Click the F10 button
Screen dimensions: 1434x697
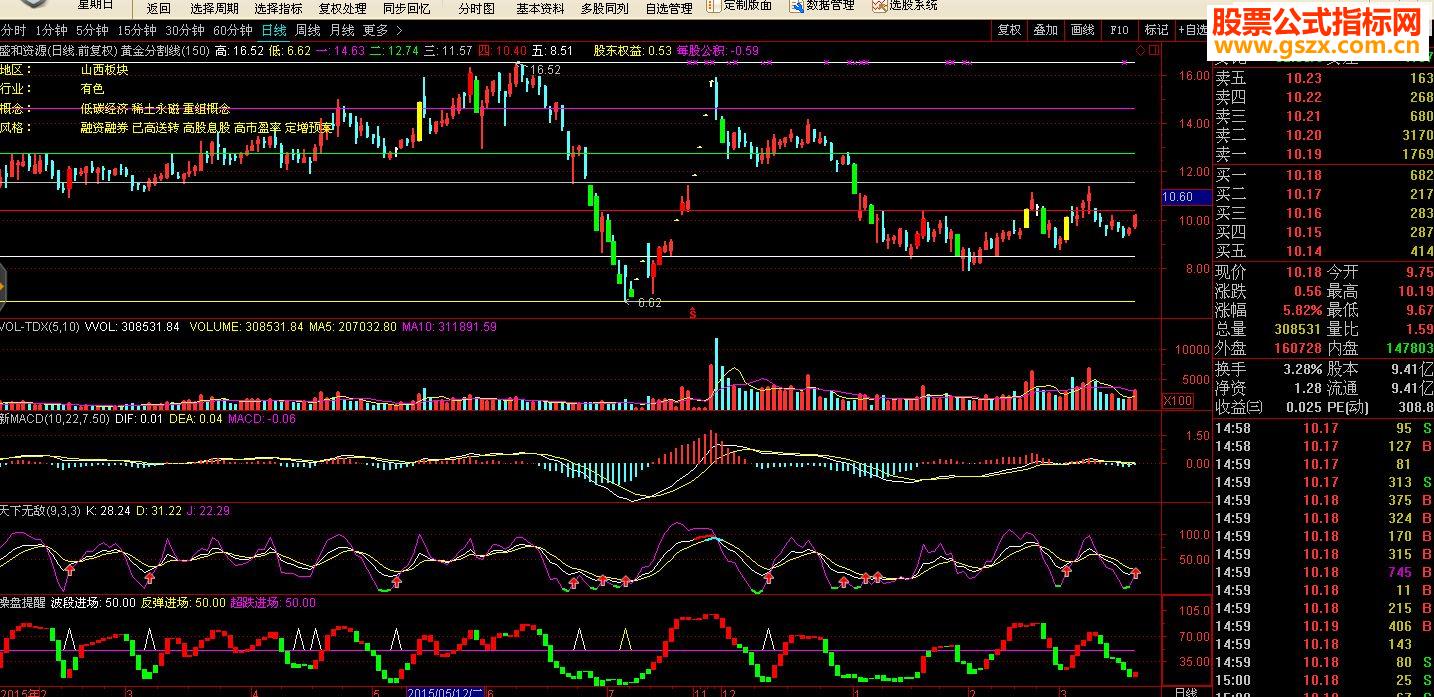tap(1120, 30)
